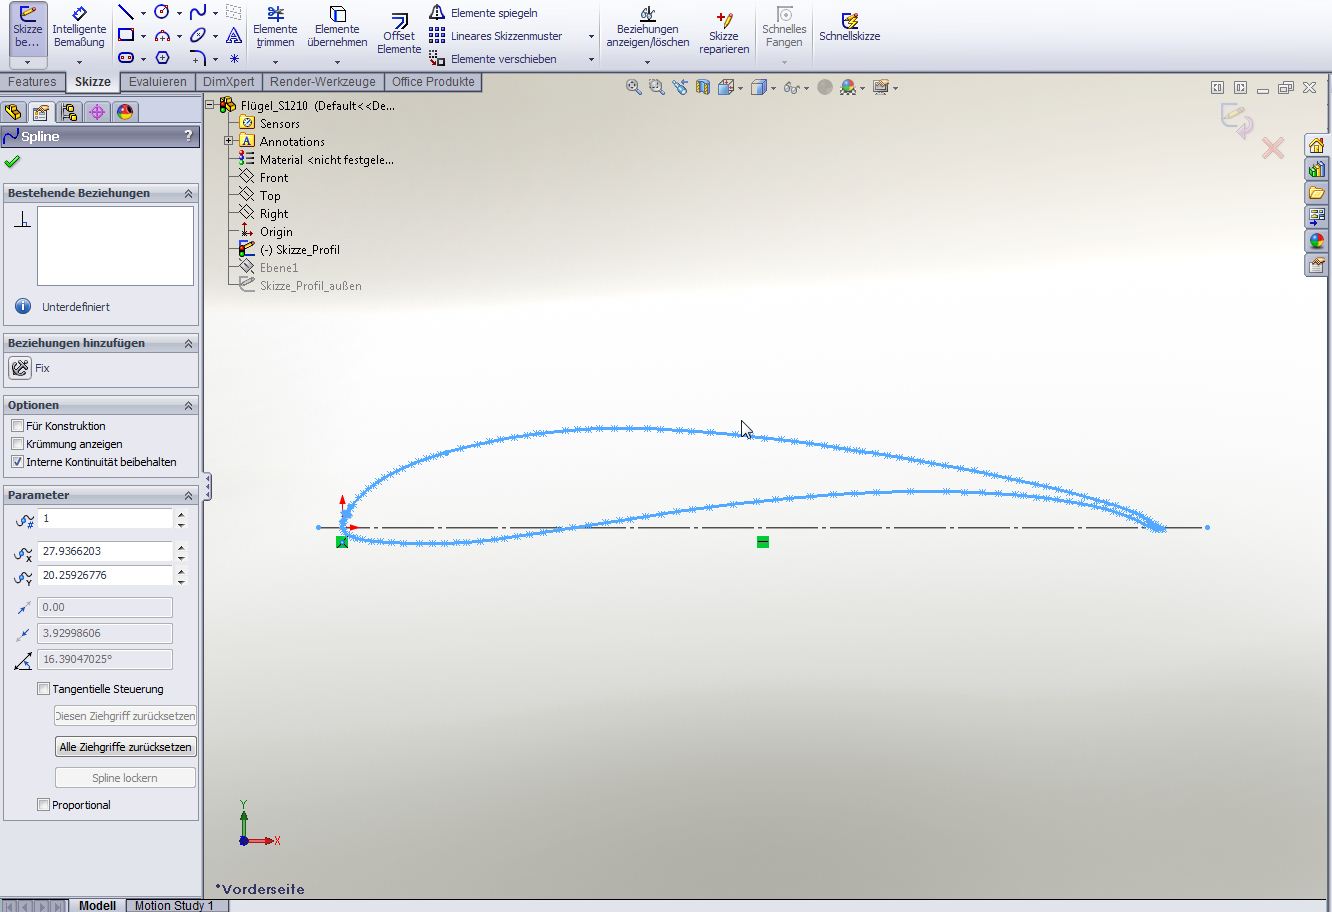The width and height of the screenshot is (1332, 912).
Task: Open the Evaluieren tab
Action: tap(157, 82)
